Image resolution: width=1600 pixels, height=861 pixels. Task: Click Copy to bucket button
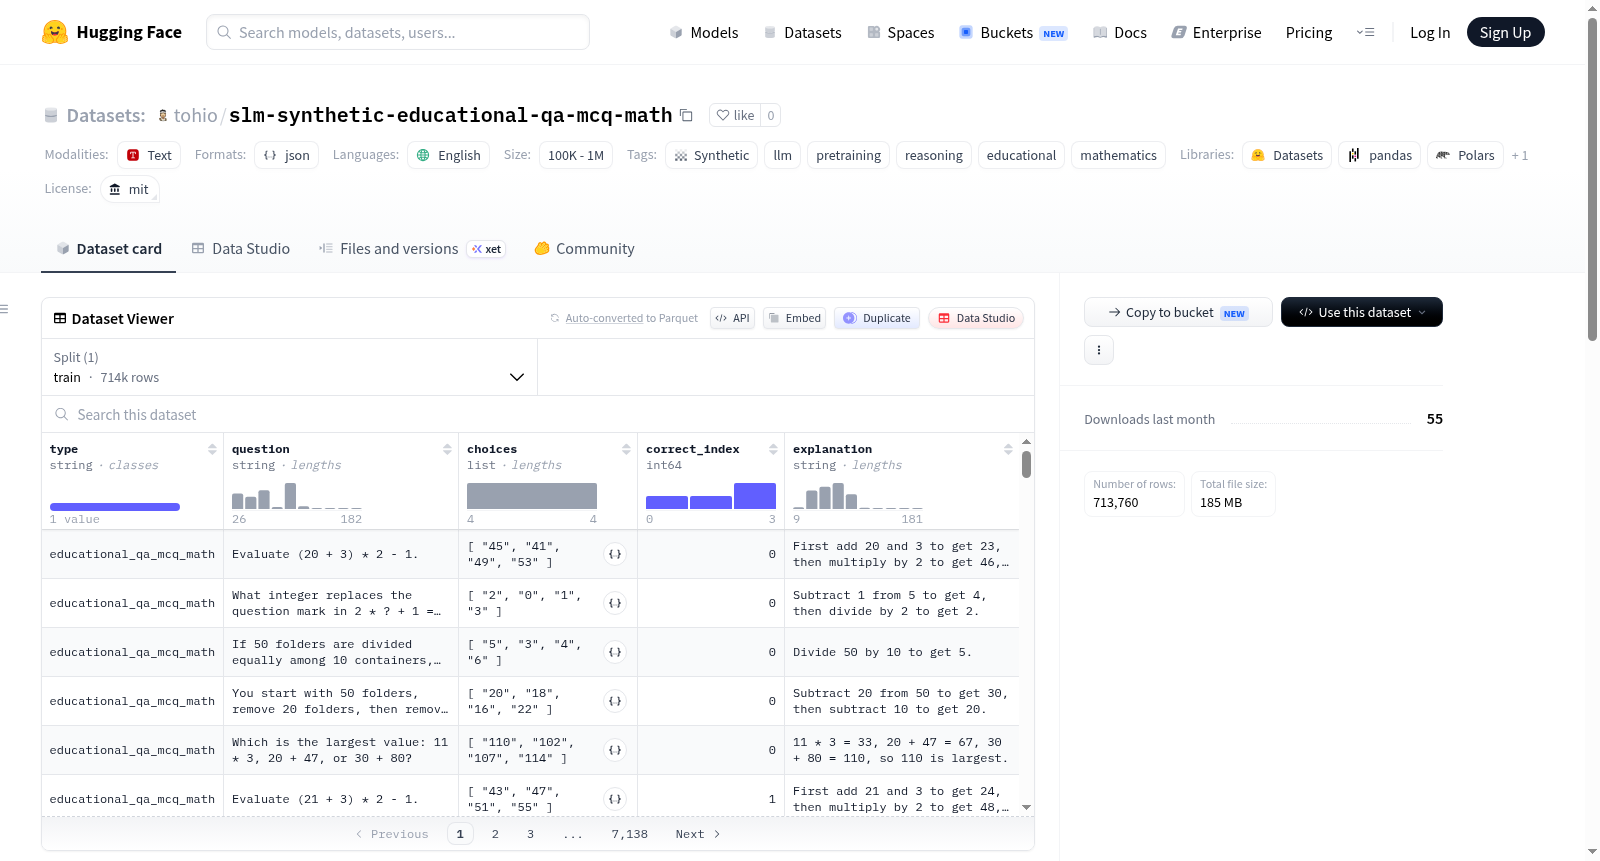tap(1178, 312)
